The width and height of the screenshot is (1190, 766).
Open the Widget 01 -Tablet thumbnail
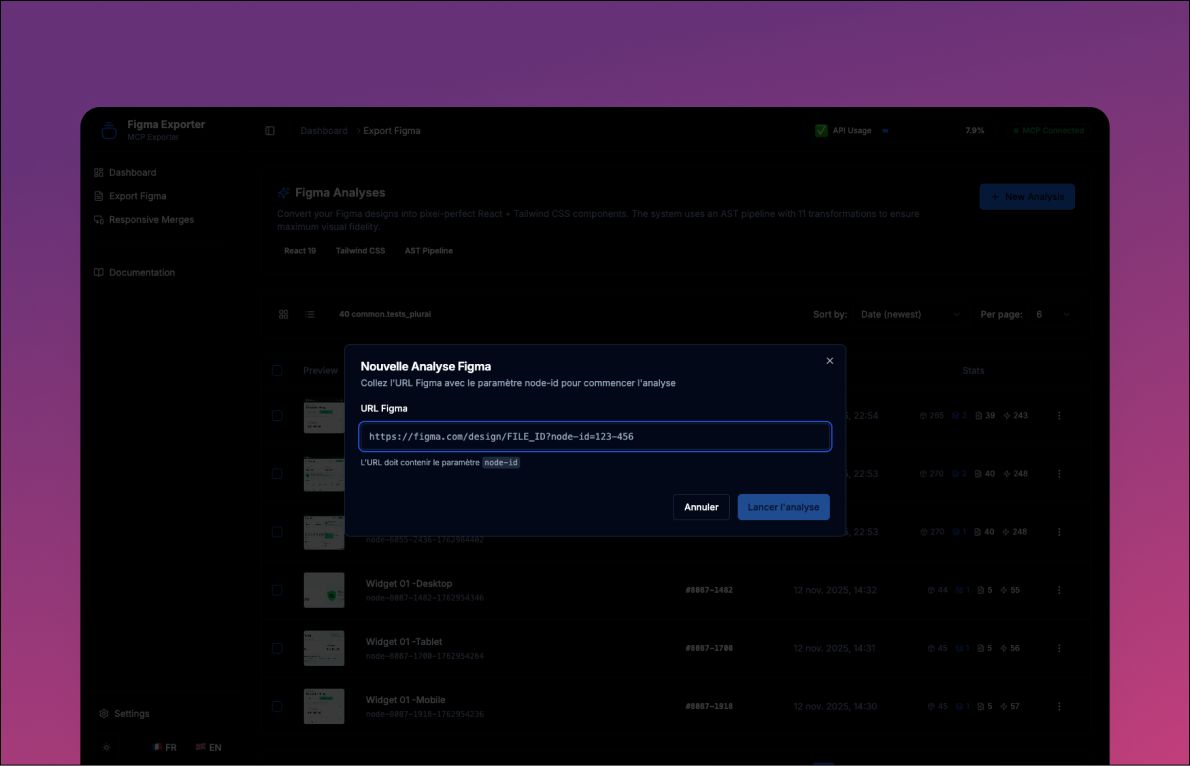pos(324,648)
